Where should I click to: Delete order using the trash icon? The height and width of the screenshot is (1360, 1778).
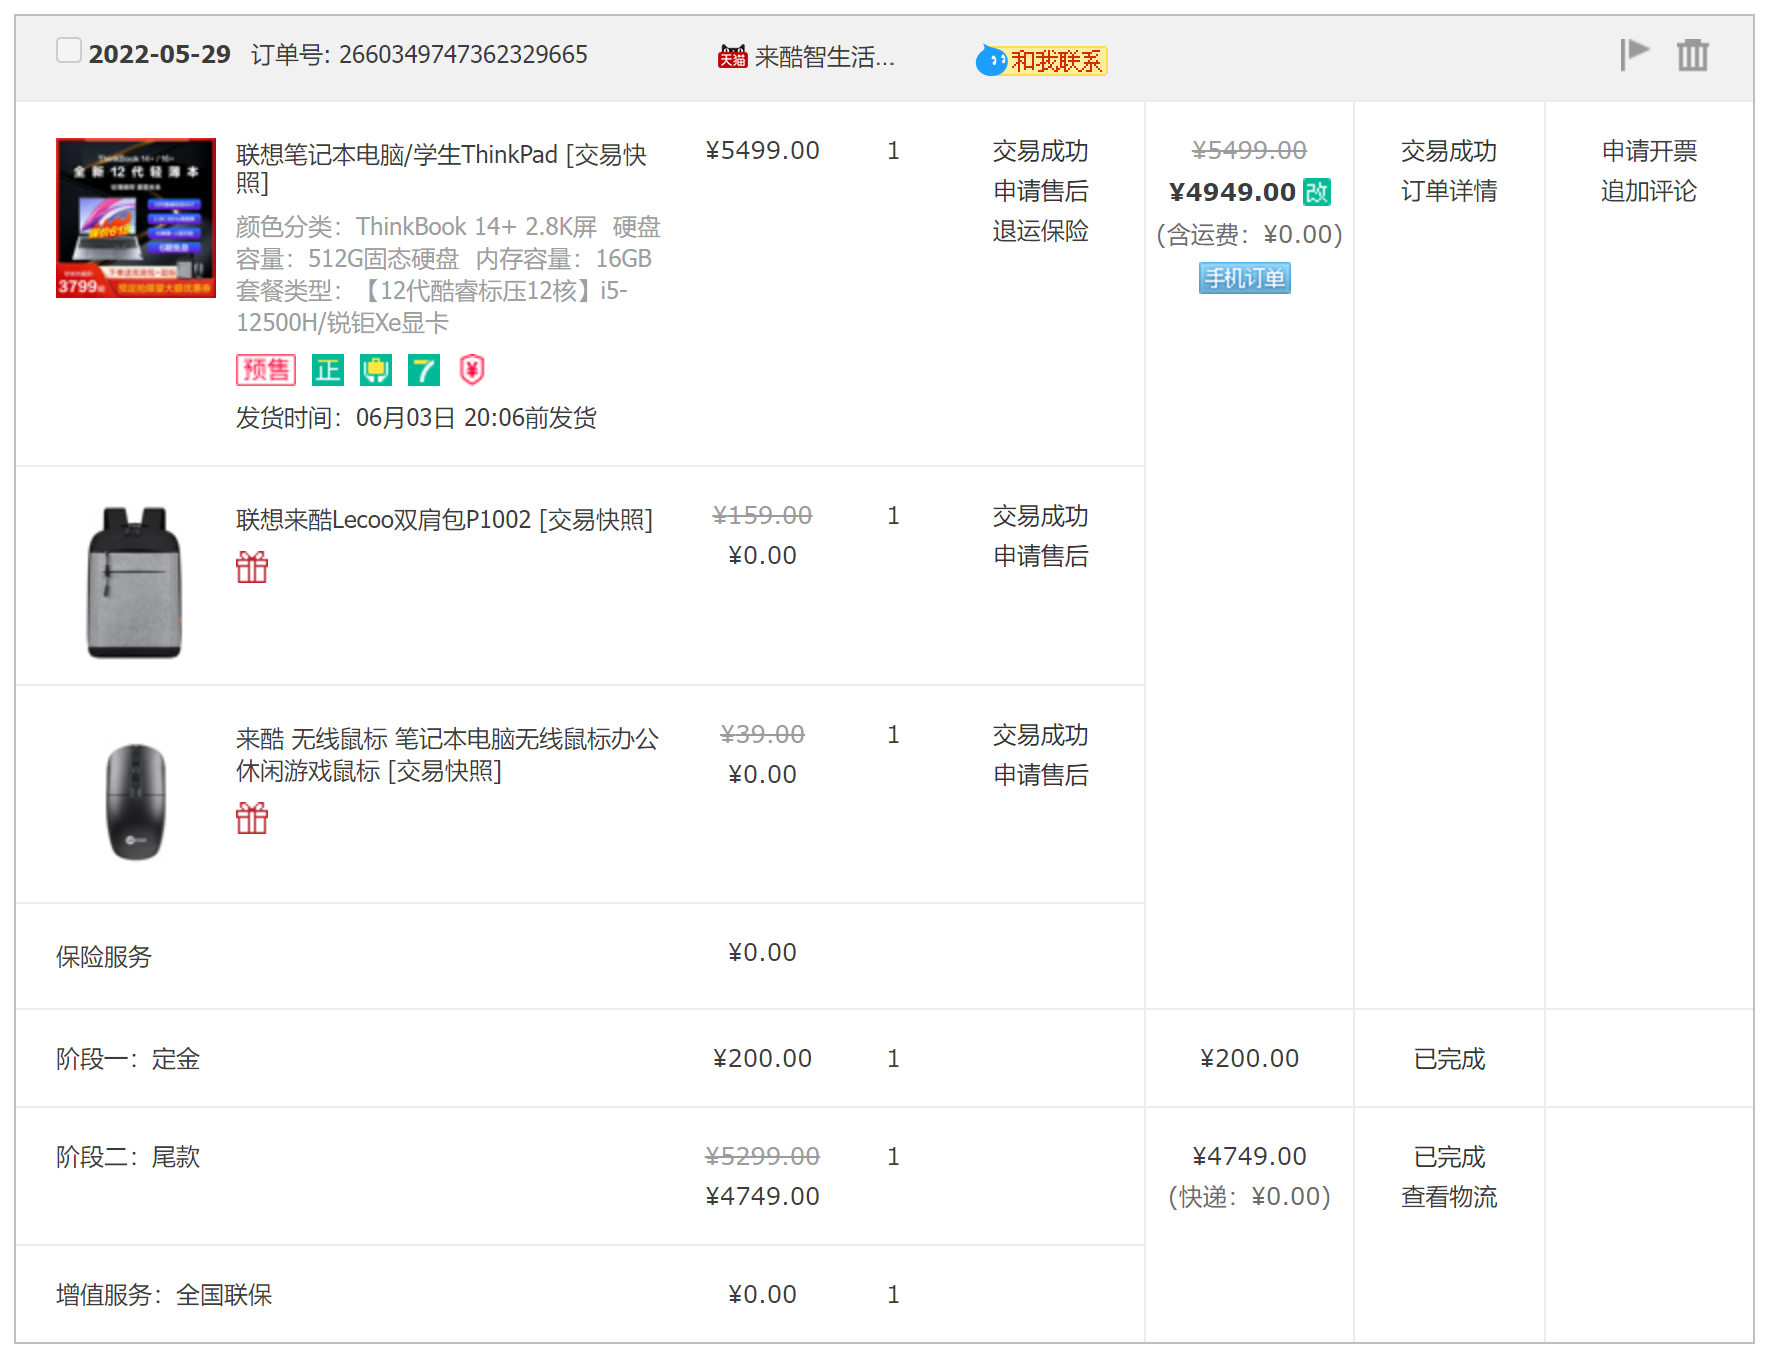point(1693,54)
